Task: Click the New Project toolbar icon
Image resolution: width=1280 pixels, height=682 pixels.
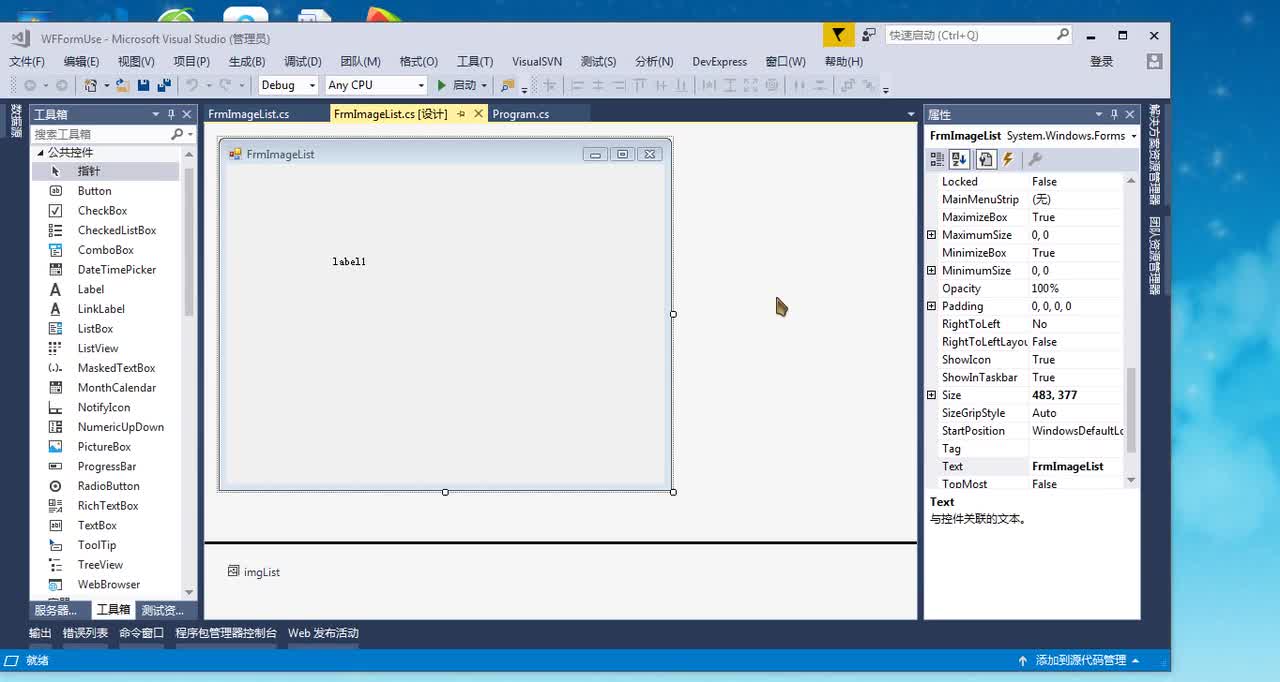Action: (x=90, y=85)
